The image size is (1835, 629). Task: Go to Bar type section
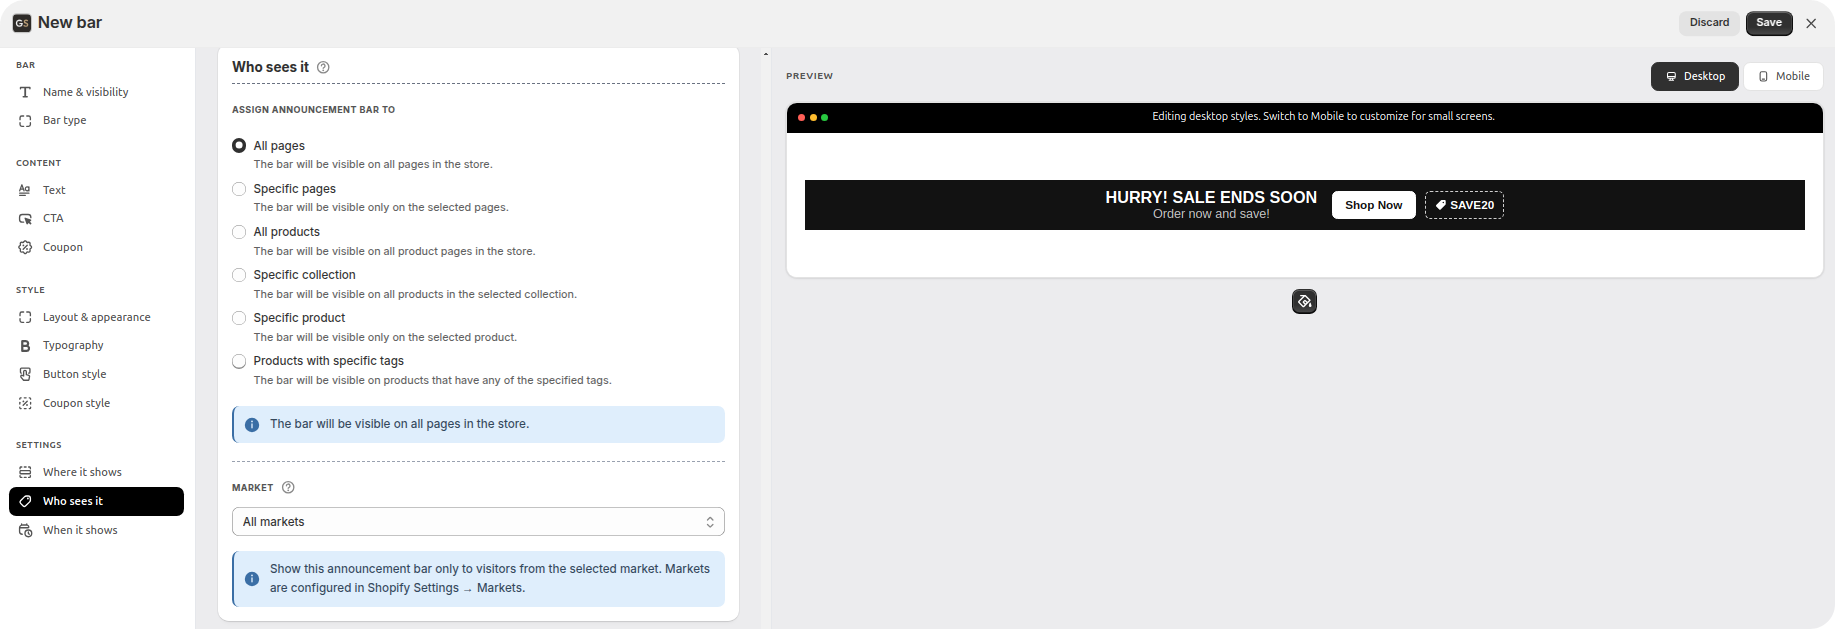[96, 120]
